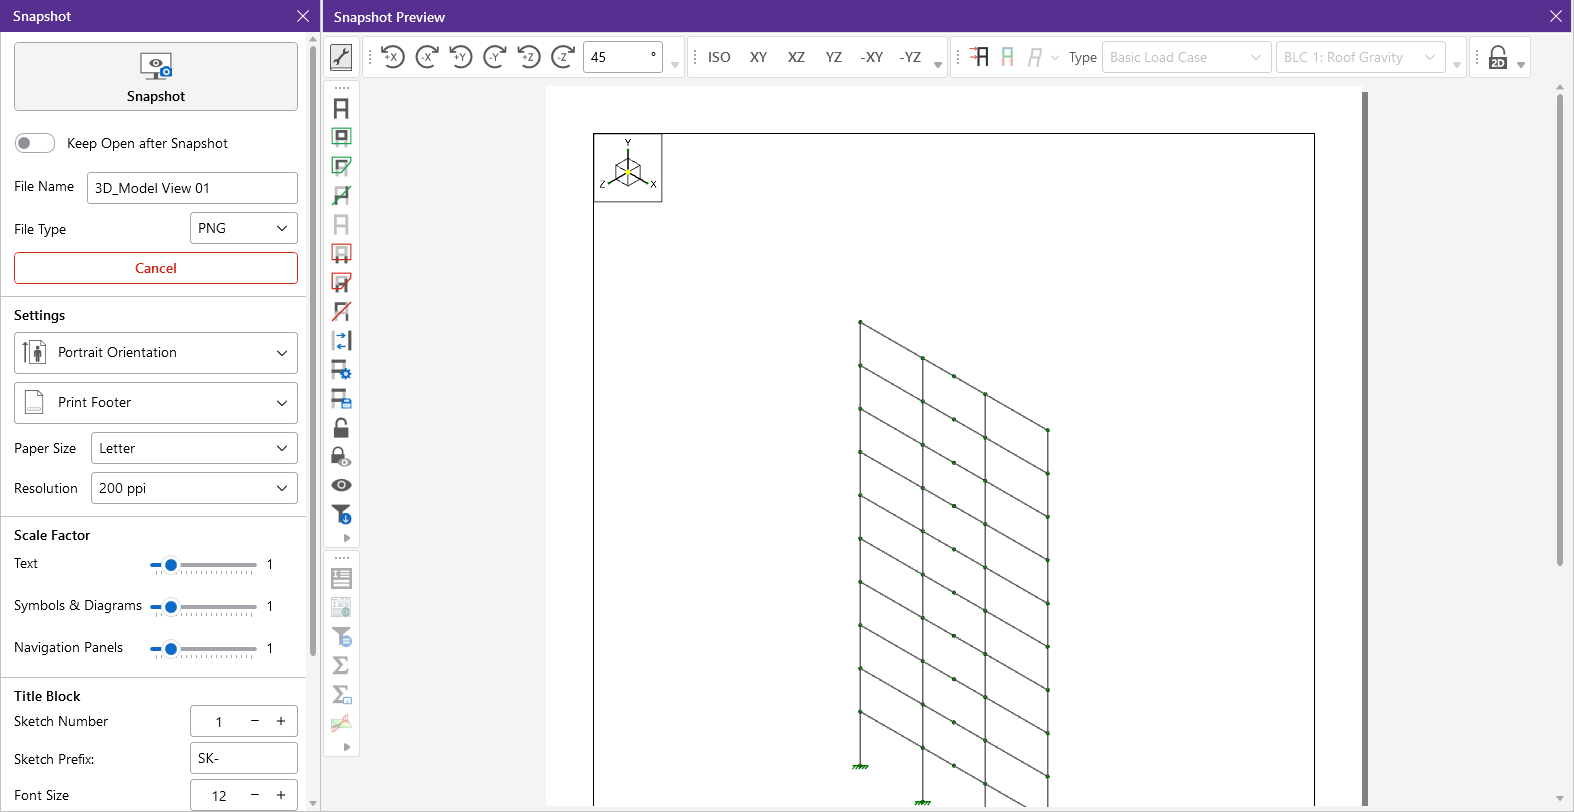Toggle Keep Open after Snapshot switch
The width and height of the screenshot is (1574, 812).
(35, 143)
